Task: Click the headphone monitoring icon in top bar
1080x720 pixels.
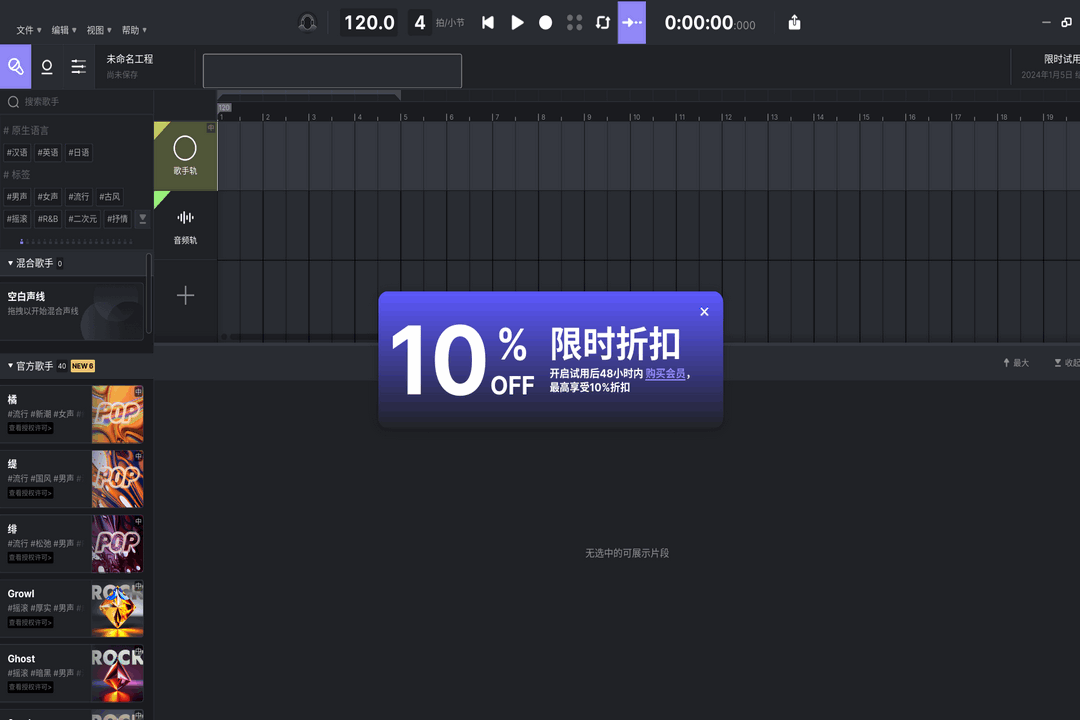Action: tap(308, 22)
